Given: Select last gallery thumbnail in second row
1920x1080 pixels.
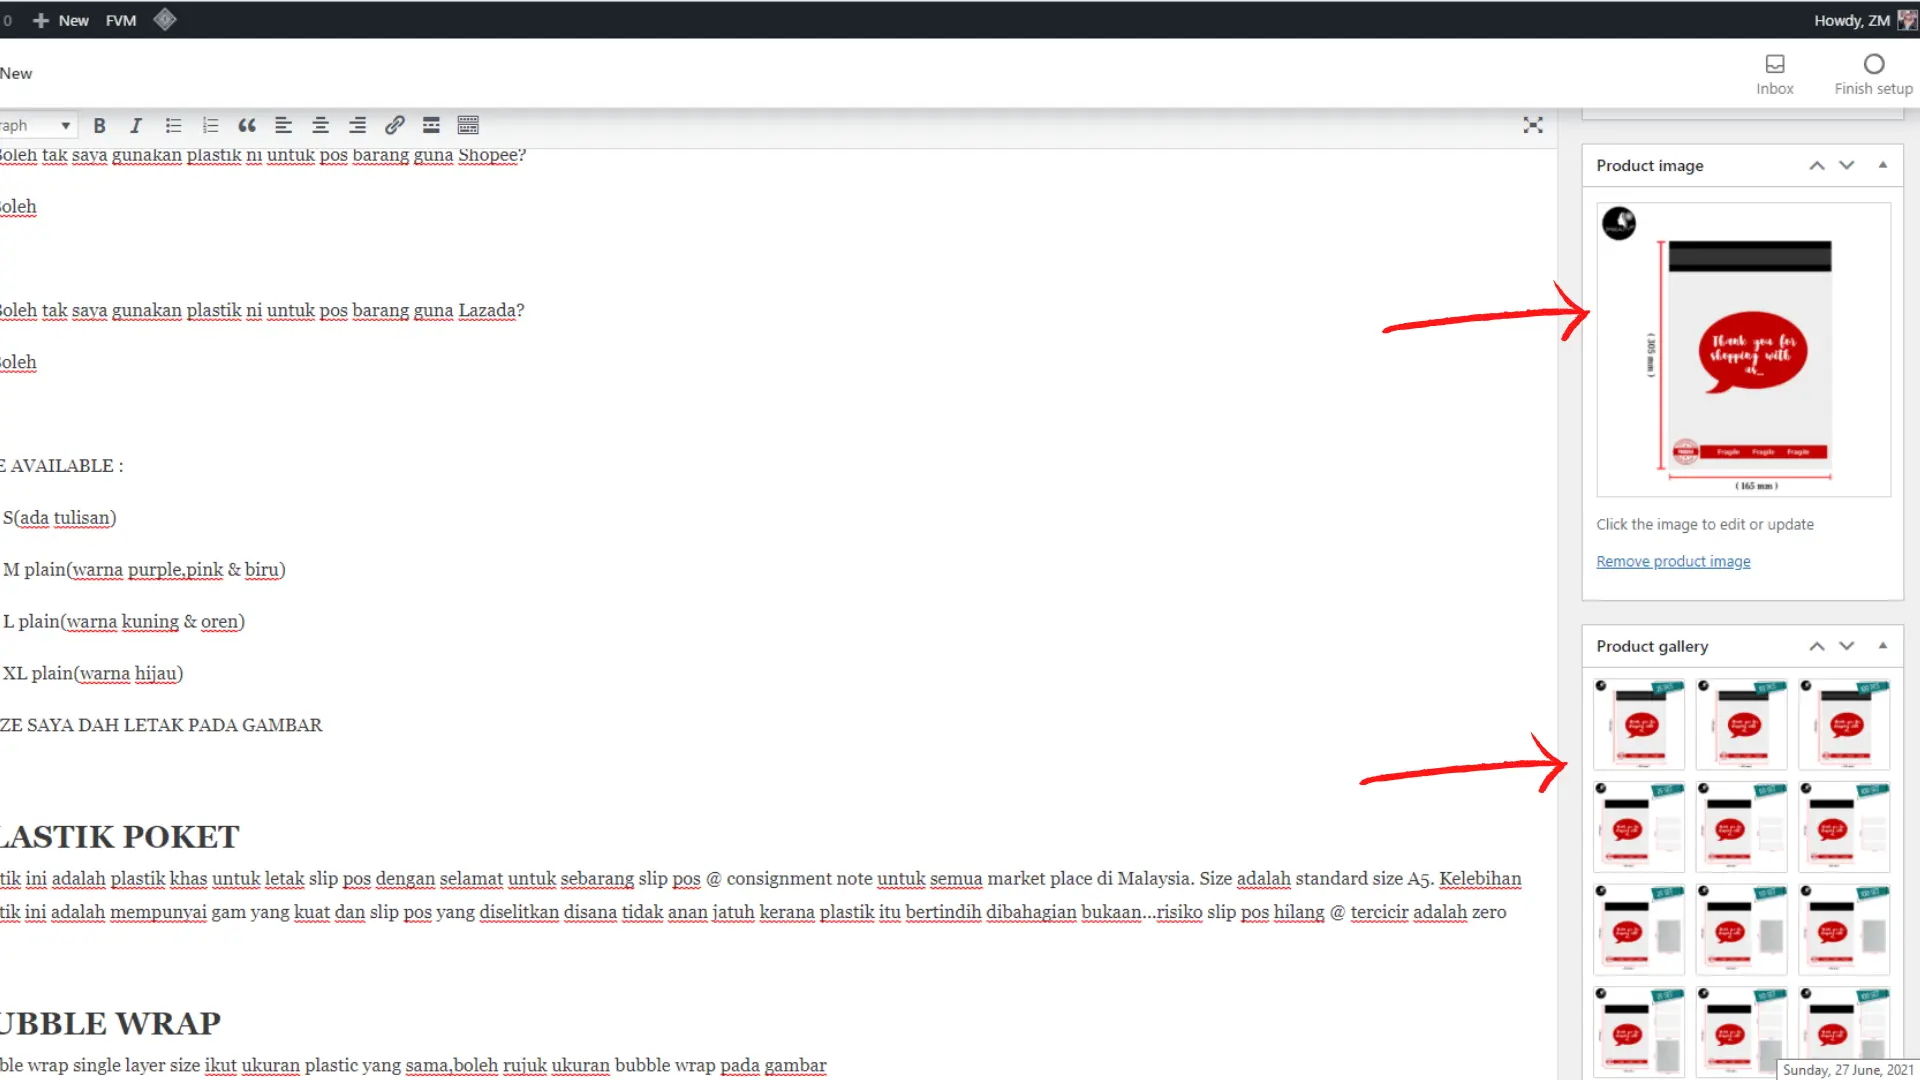Looking at the screenshot, I should [1844, 827].
